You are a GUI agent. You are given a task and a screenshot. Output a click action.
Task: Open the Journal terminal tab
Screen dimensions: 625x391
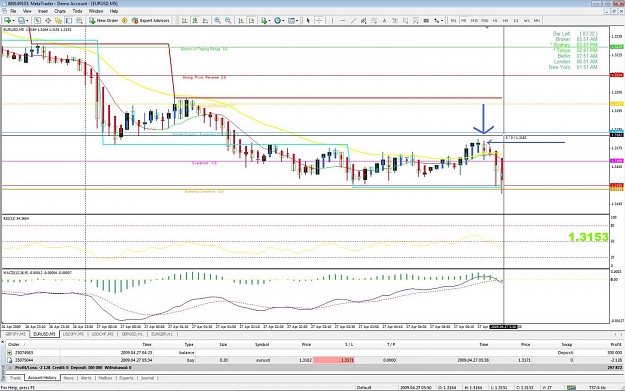tap(147, 378)
